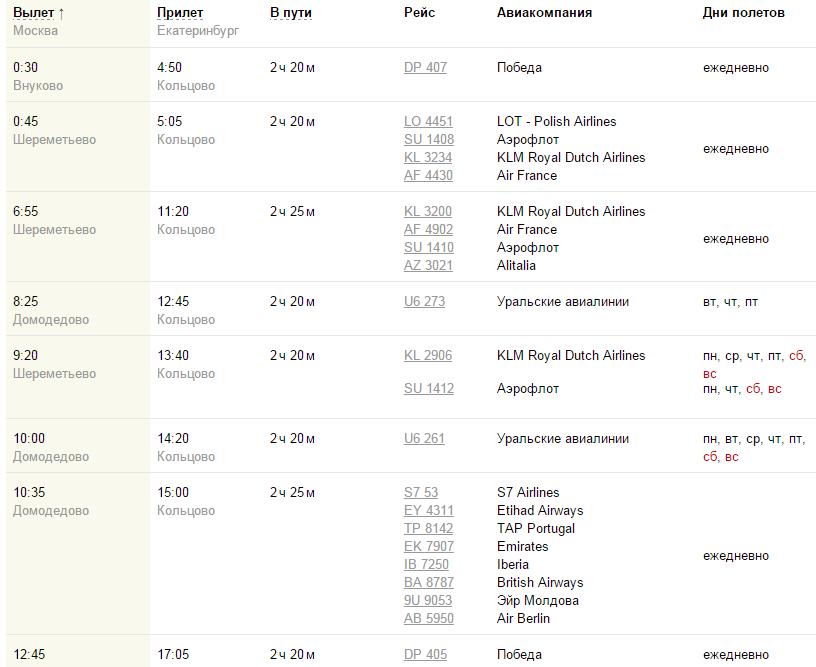The height and width of the screenshot is (667, 816).
Task: Sort by Прилет arrival column header
Action: 180,13
